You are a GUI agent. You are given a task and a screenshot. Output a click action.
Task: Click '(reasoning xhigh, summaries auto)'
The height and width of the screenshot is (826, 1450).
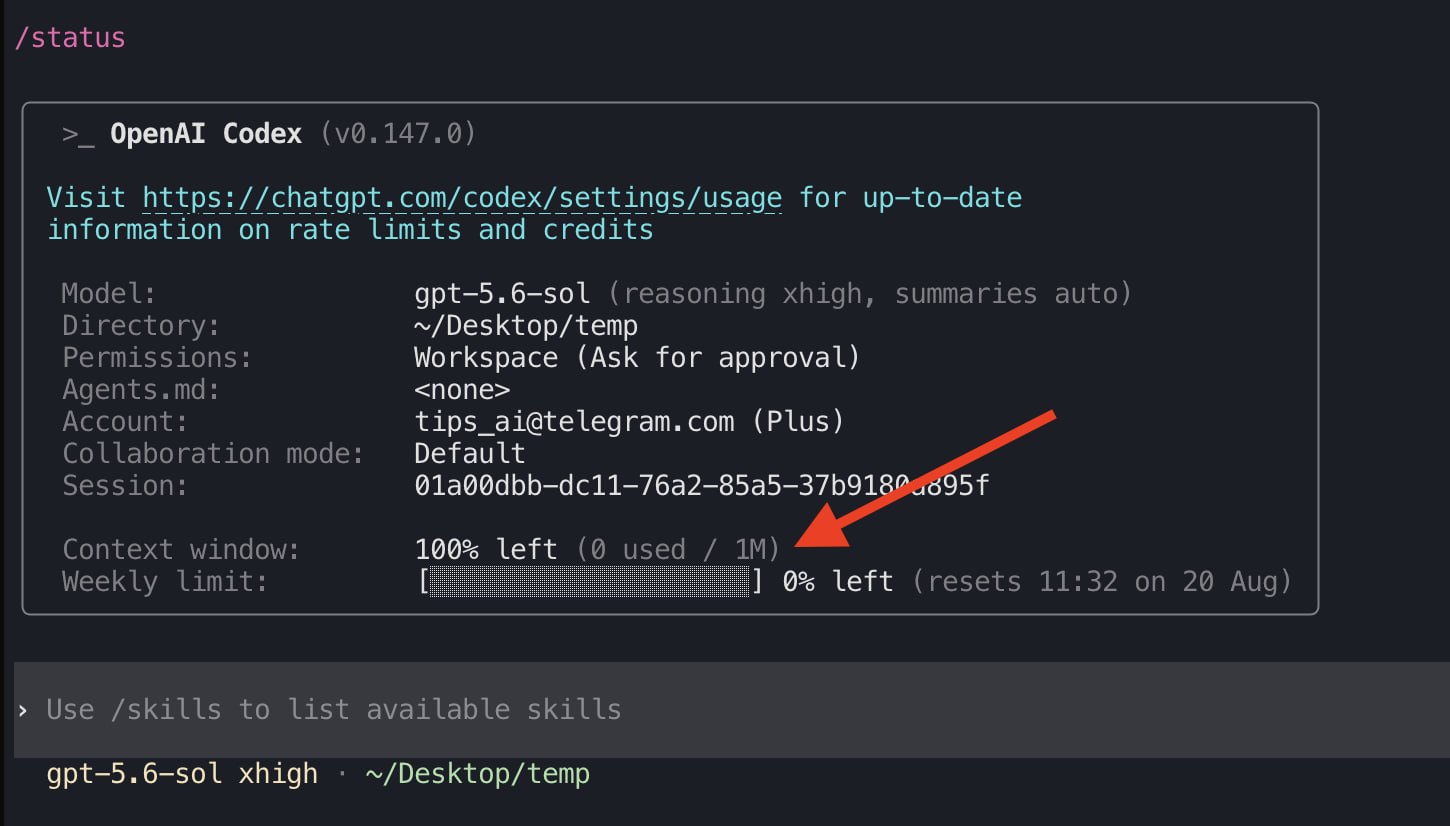click(x=870, y=294)
